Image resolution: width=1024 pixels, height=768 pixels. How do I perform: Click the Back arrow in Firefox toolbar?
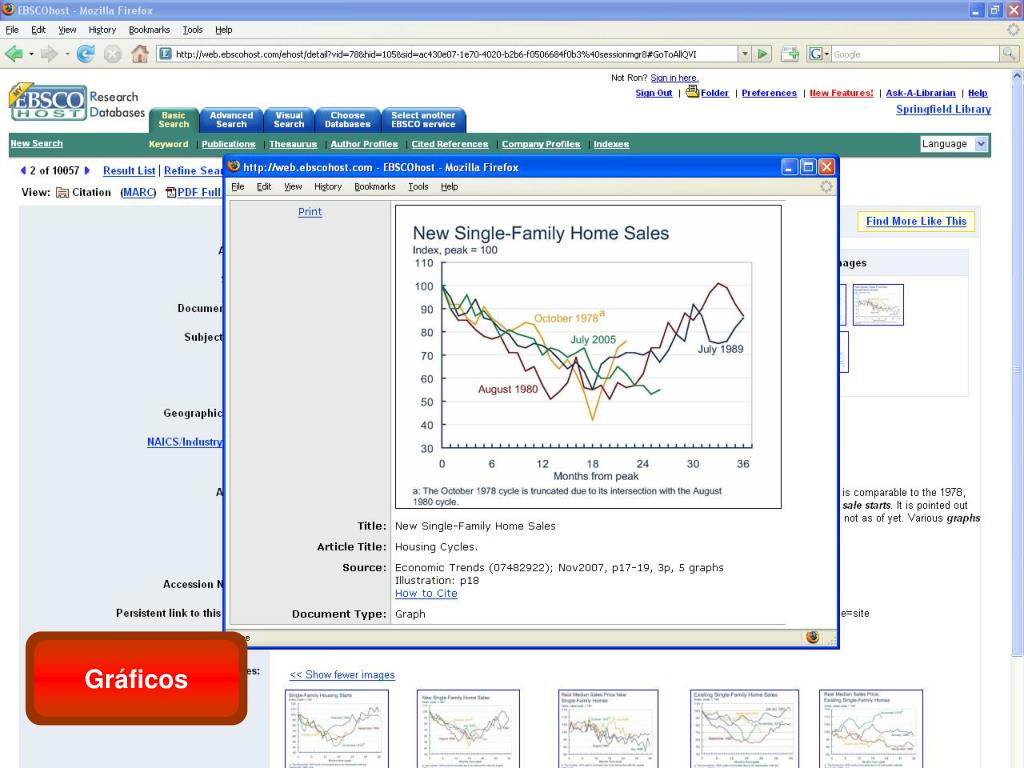(14, 54)
